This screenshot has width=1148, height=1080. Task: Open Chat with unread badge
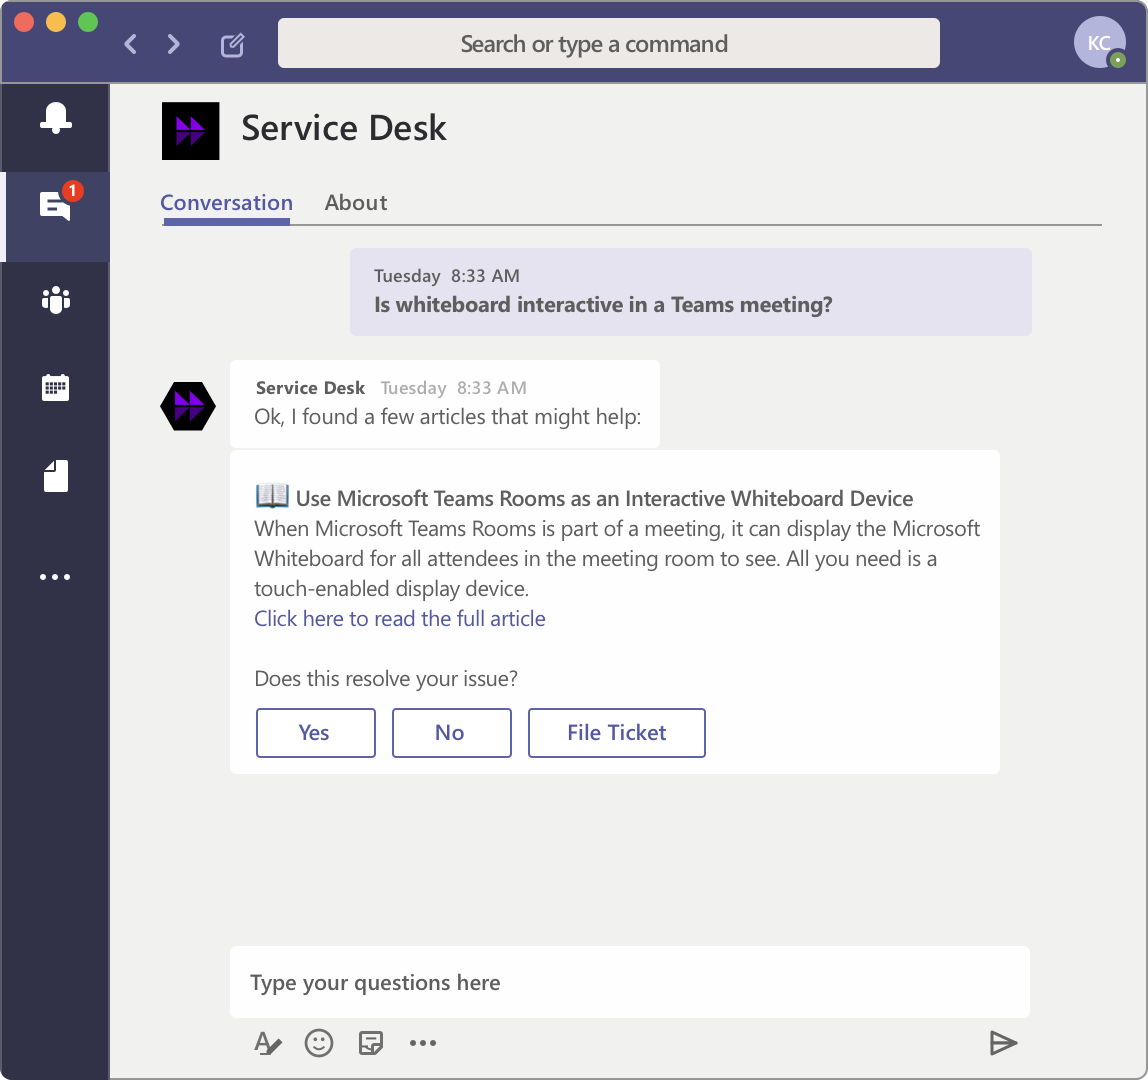[x=55, y=205]
